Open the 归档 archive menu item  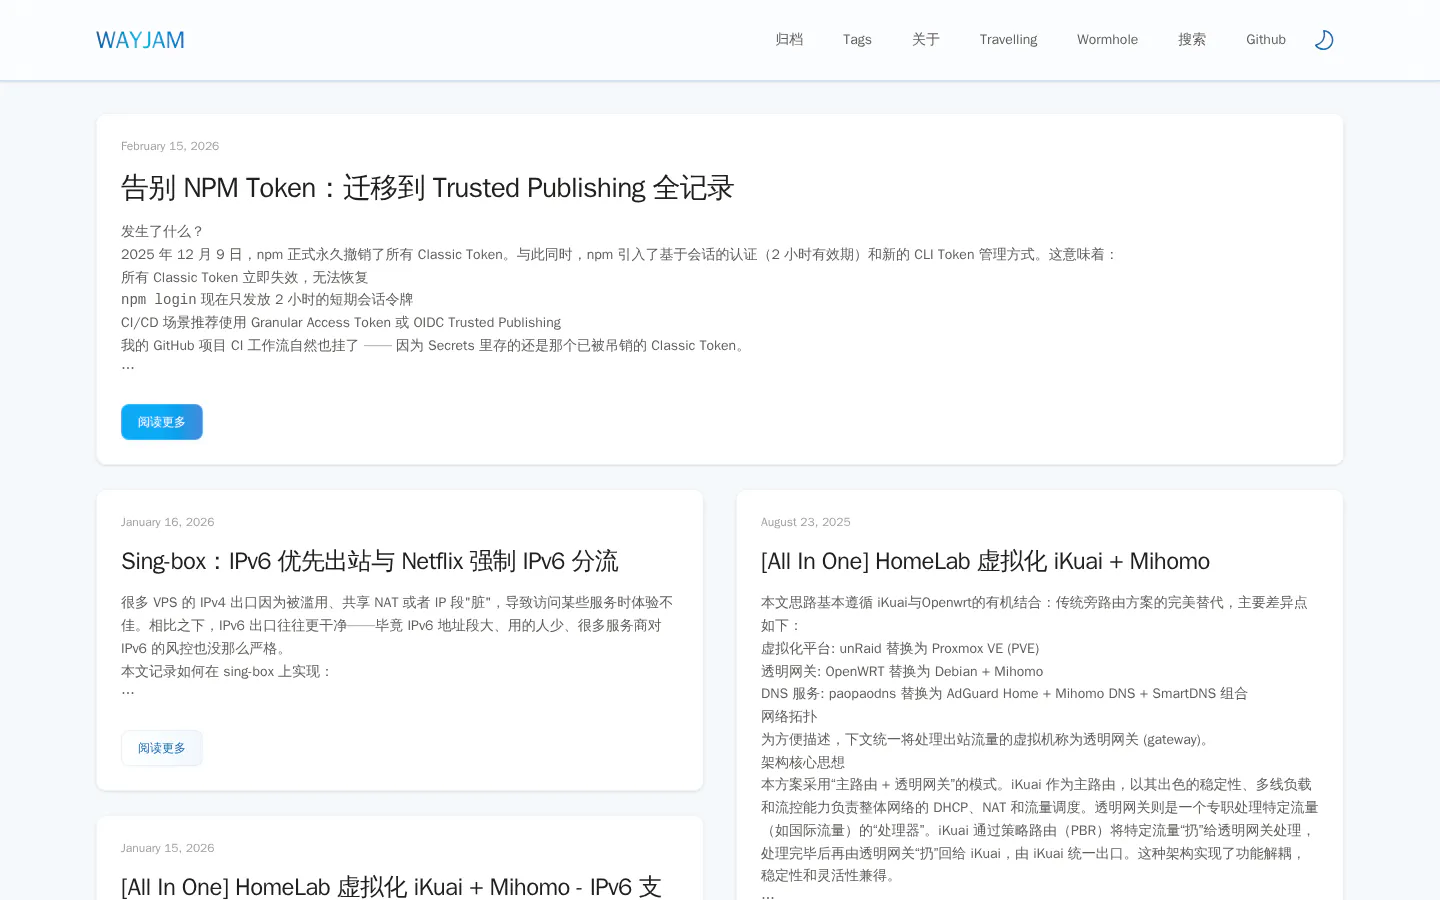point(789,40)
